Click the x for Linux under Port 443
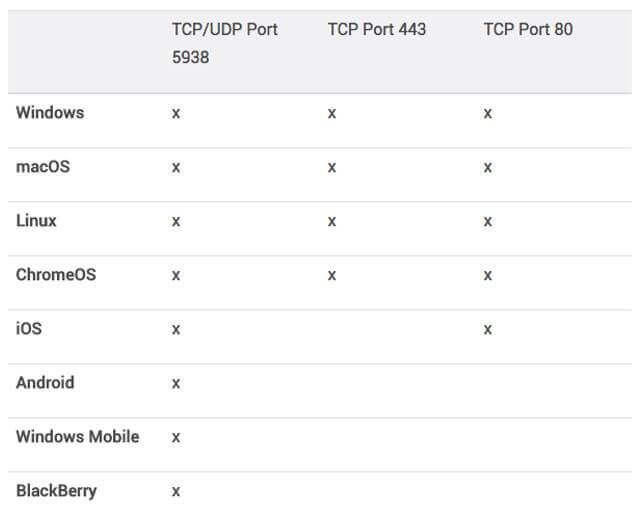 332,222
